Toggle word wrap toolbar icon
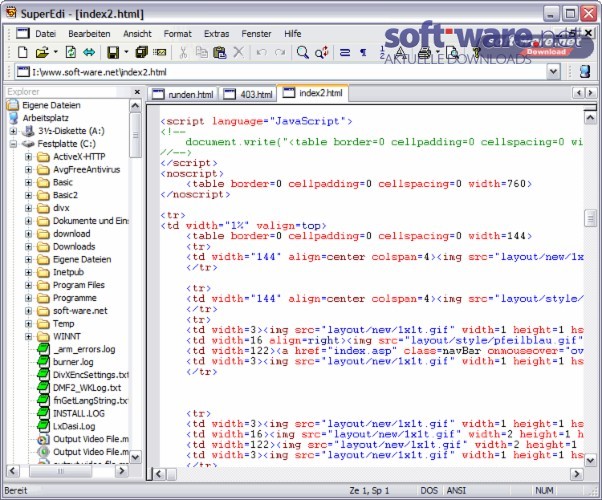 [x=345, y=52]
